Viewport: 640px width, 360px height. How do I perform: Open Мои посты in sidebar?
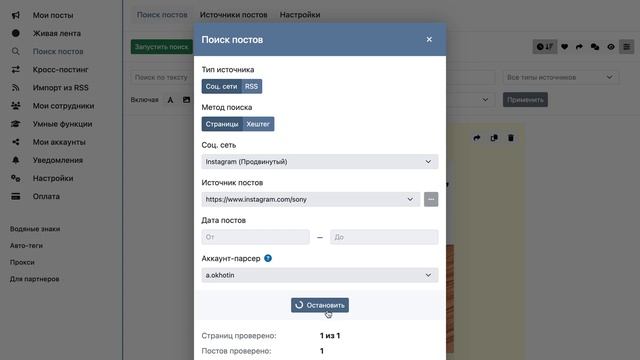(53, 15)
